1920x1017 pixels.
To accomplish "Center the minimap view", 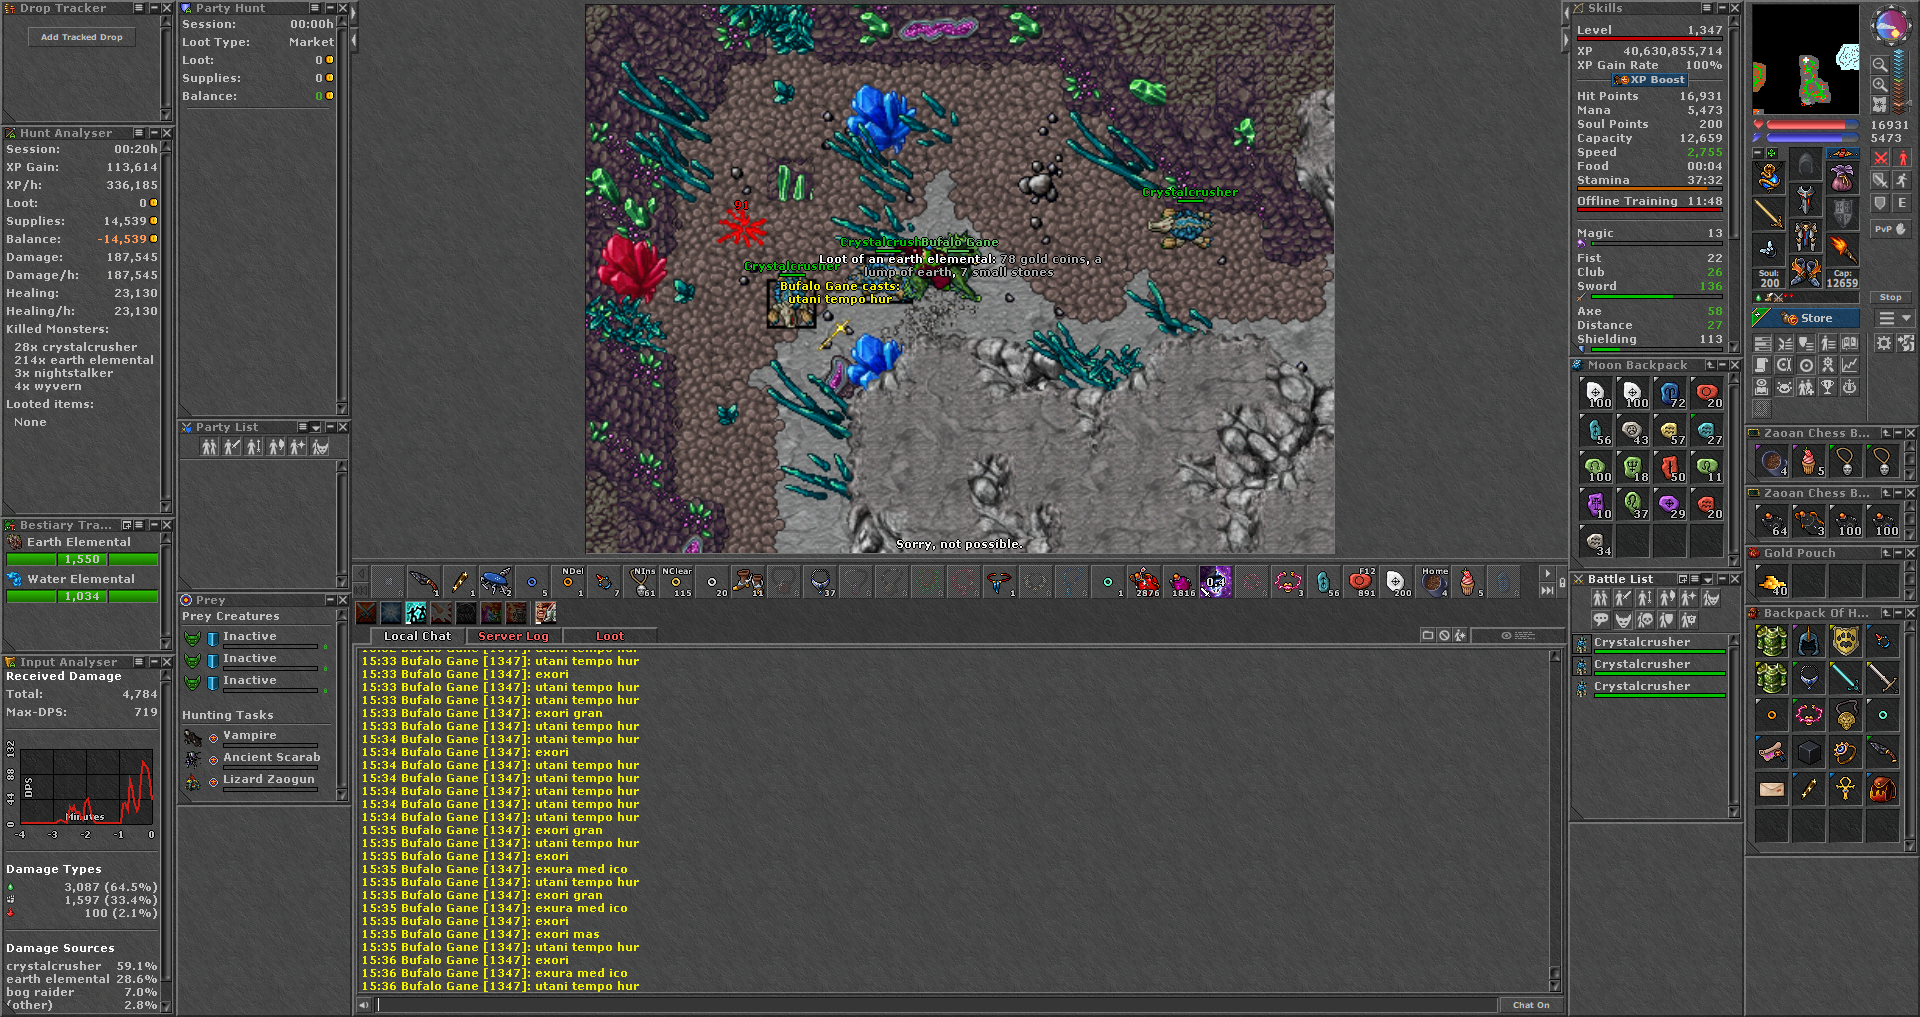I will coord(1880,104).
